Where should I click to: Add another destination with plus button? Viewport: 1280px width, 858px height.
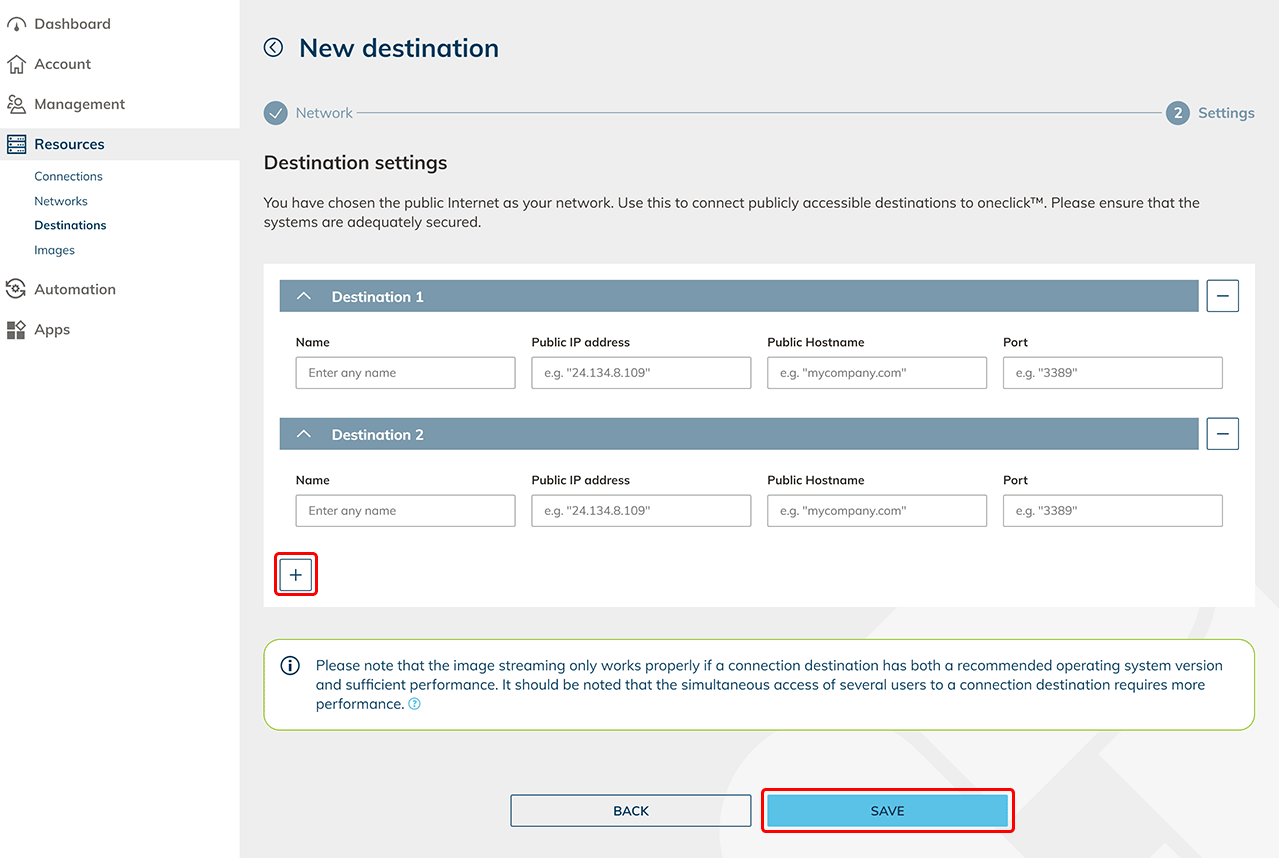[296, 575]
